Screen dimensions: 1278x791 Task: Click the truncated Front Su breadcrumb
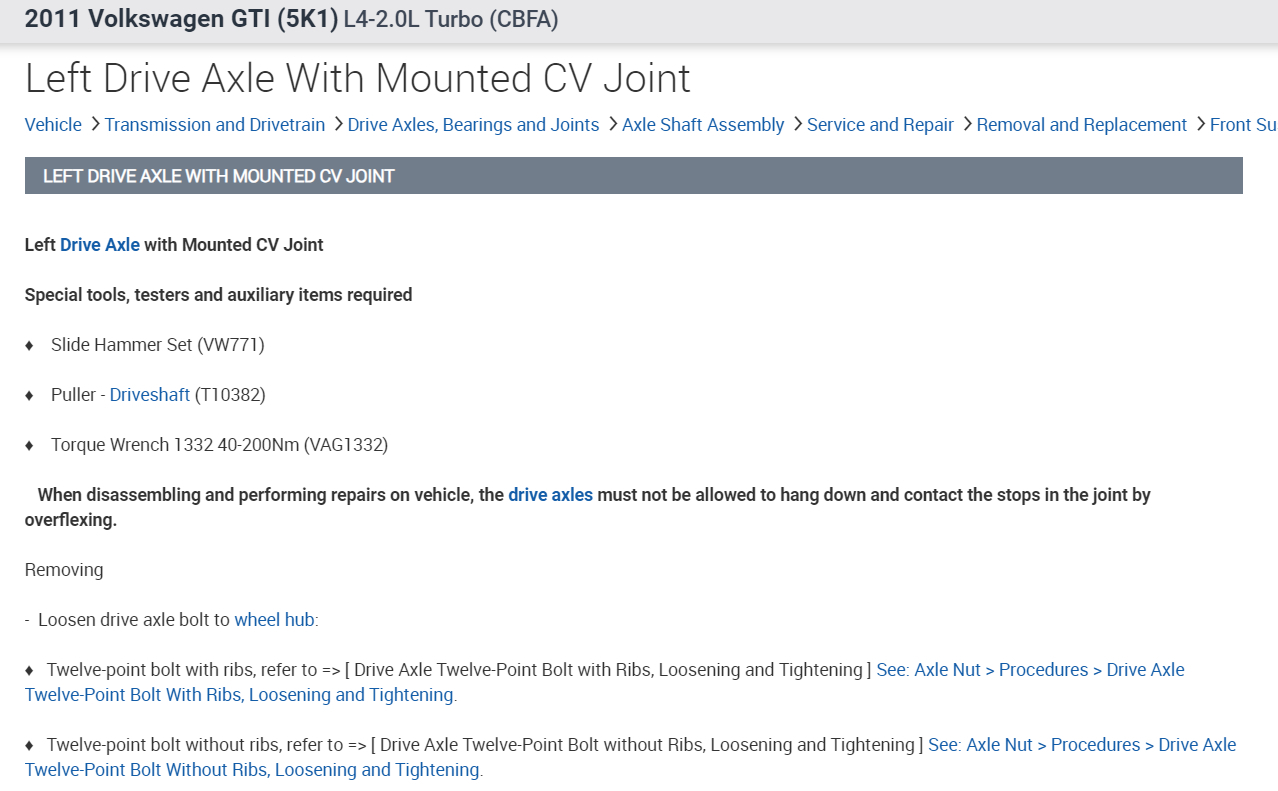coord(1243,125)
